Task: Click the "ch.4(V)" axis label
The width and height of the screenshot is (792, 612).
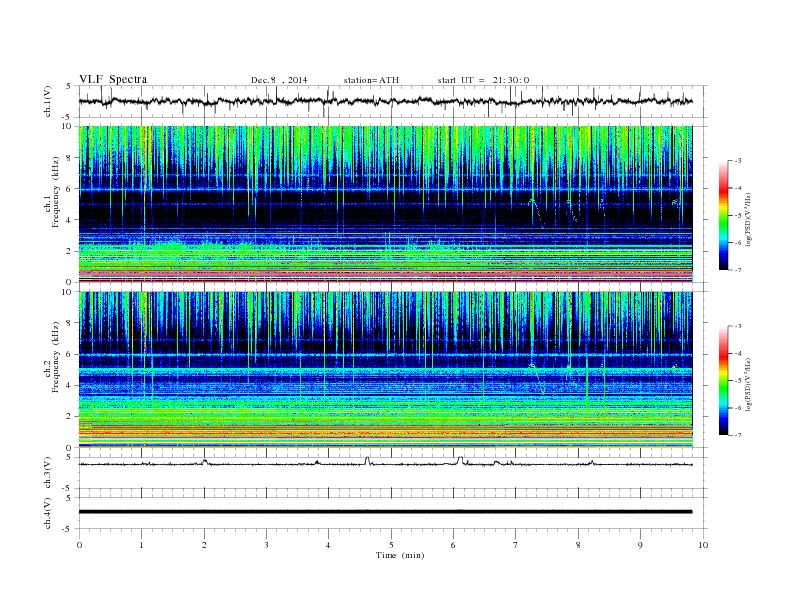Action: [x=48, y=513]
